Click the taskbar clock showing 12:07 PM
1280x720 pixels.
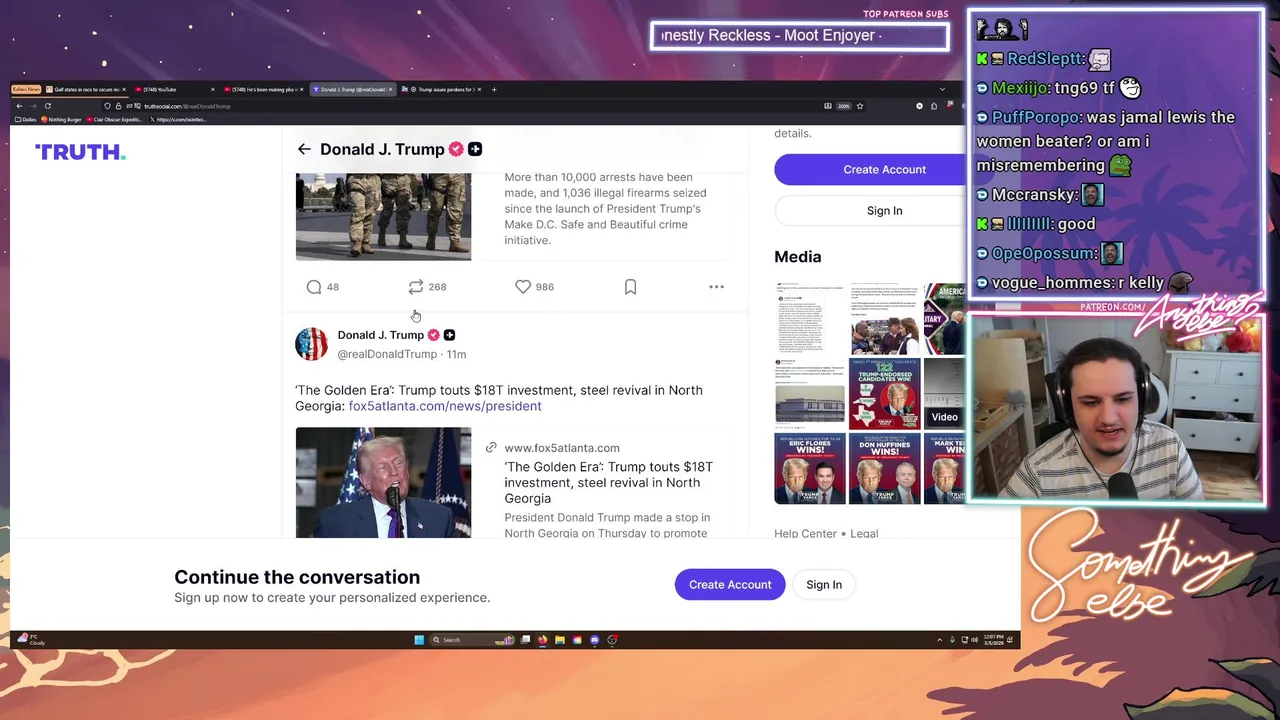(993, 640)
